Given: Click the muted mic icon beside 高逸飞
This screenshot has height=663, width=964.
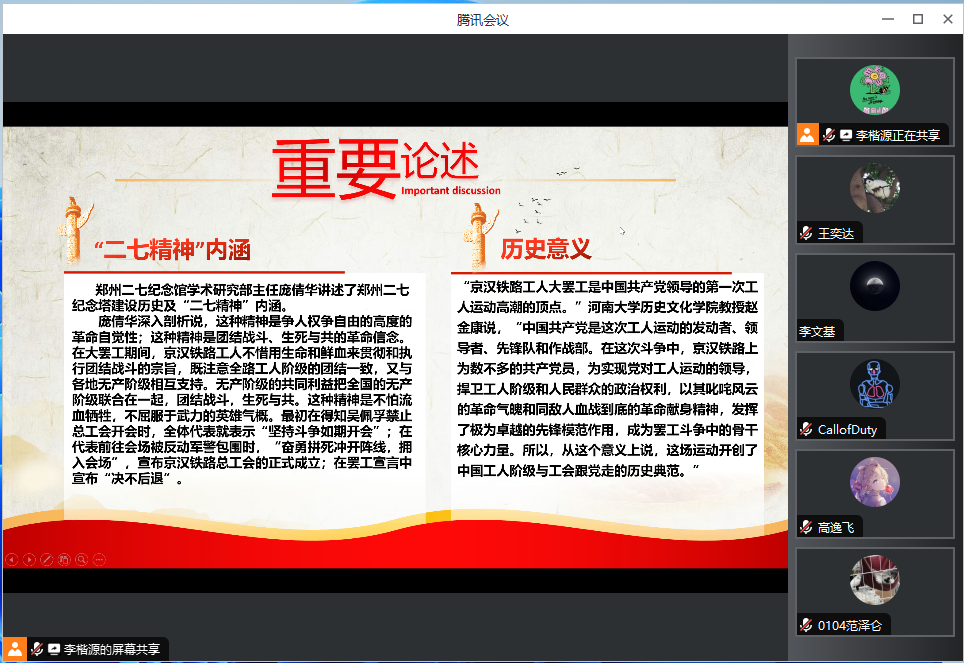Looking at the screenshot, I should pyautogui.click(x=806, y=527).
